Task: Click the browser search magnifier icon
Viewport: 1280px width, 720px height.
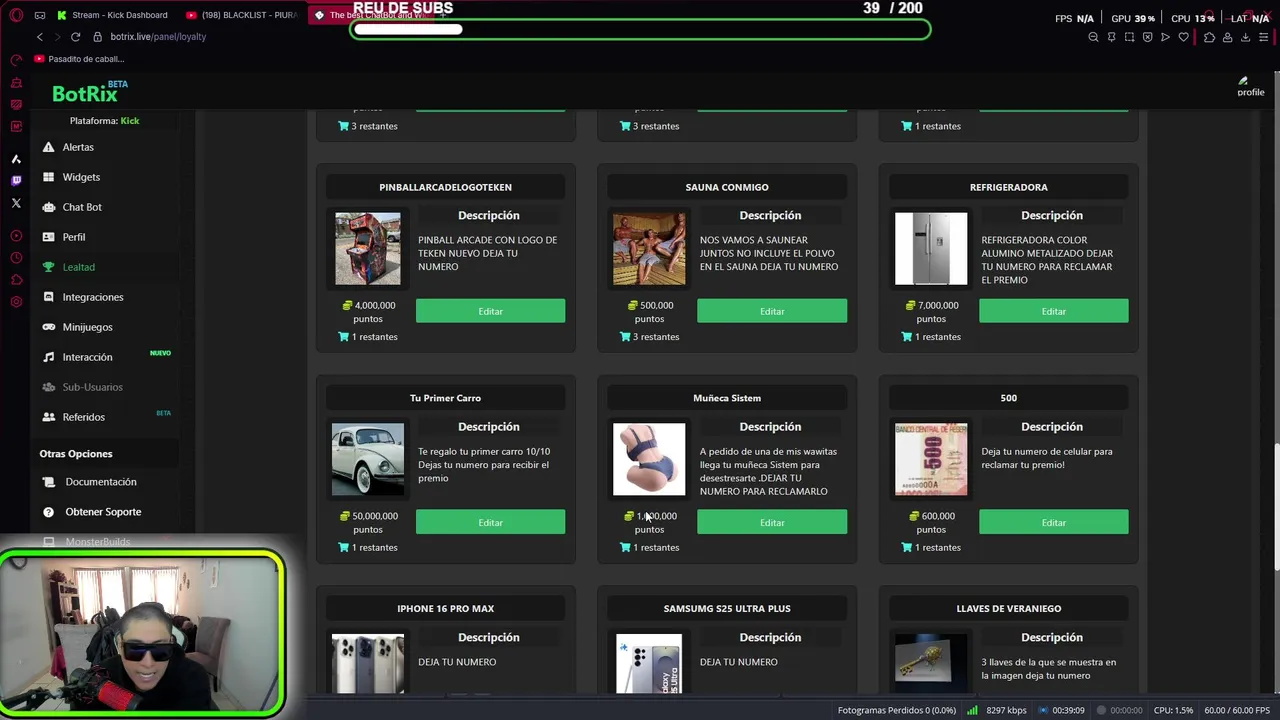Action: coord(1093,37)
